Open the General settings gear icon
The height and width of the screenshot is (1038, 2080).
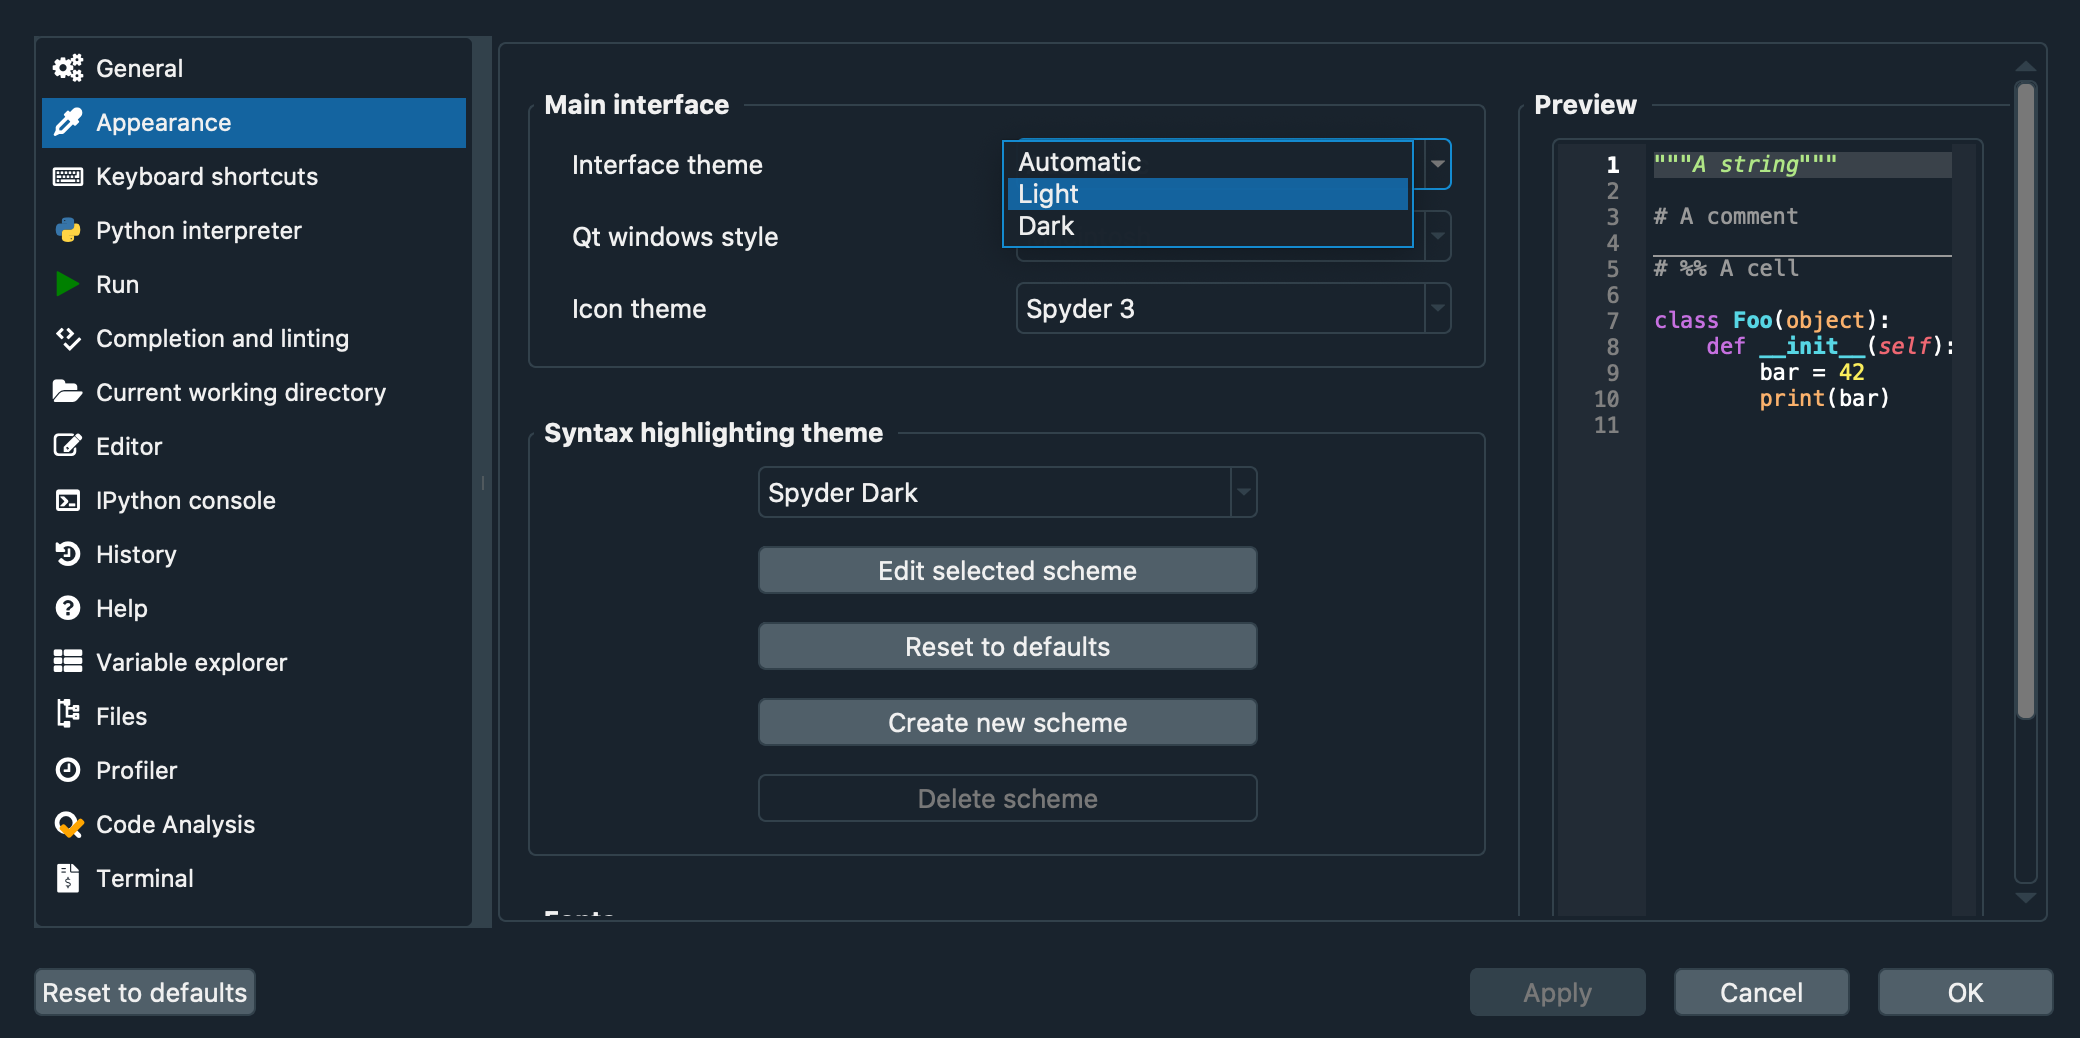tap(67, 68)
